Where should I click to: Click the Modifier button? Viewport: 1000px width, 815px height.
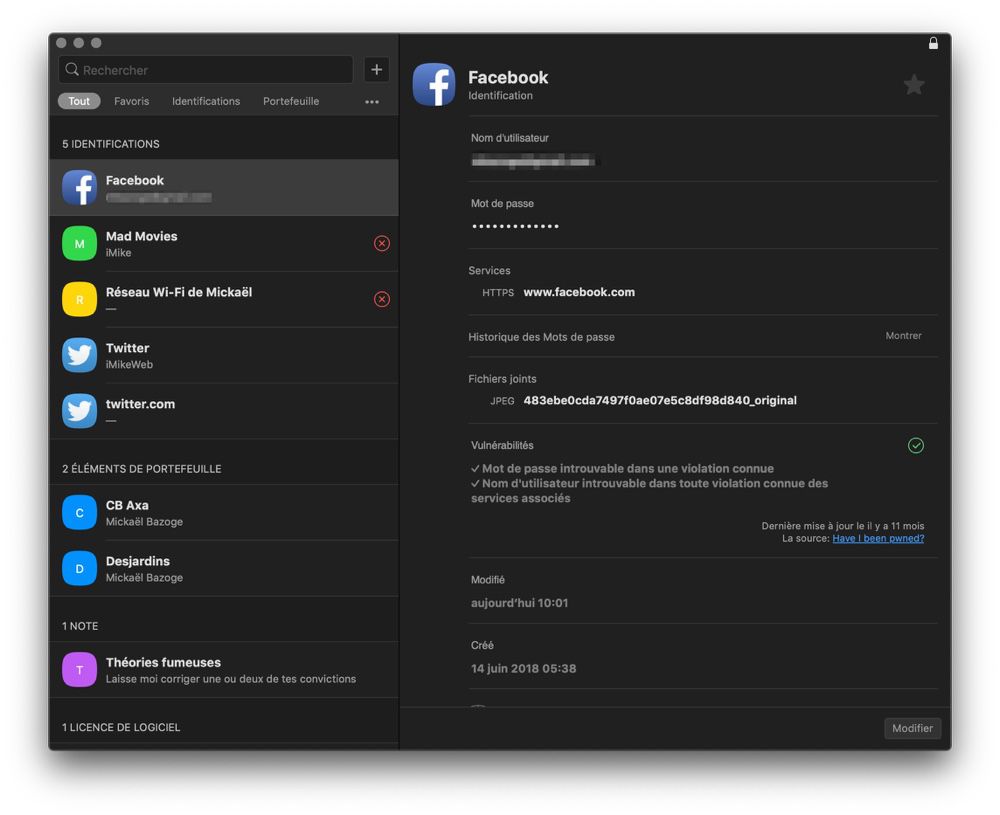coord(912,728)
